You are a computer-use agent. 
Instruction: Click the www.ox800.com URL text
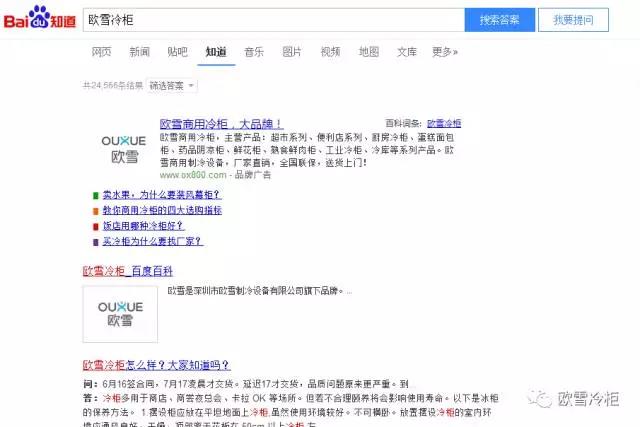coord(193,175)
